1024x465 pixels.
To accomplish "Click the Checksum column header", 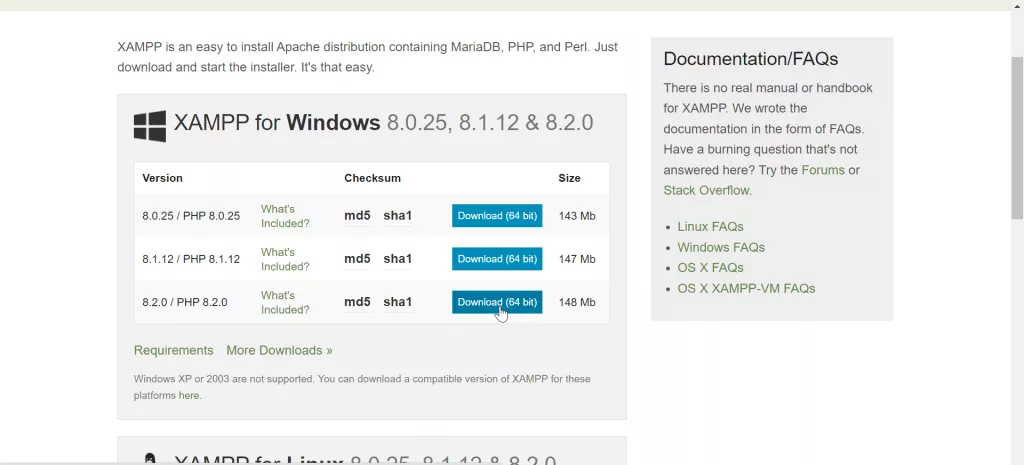I will tap(372, 178).
